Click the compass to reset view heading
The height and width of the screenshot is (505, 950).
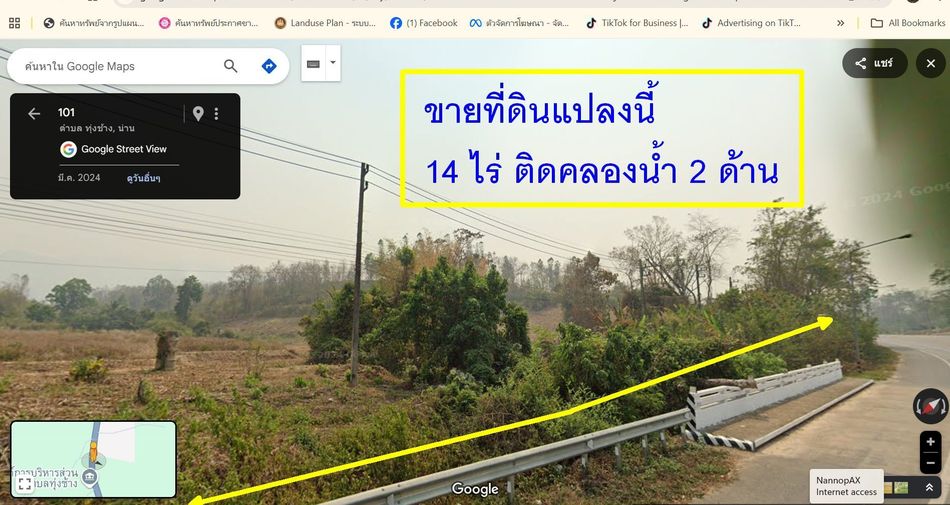click(x=931, y=406)
